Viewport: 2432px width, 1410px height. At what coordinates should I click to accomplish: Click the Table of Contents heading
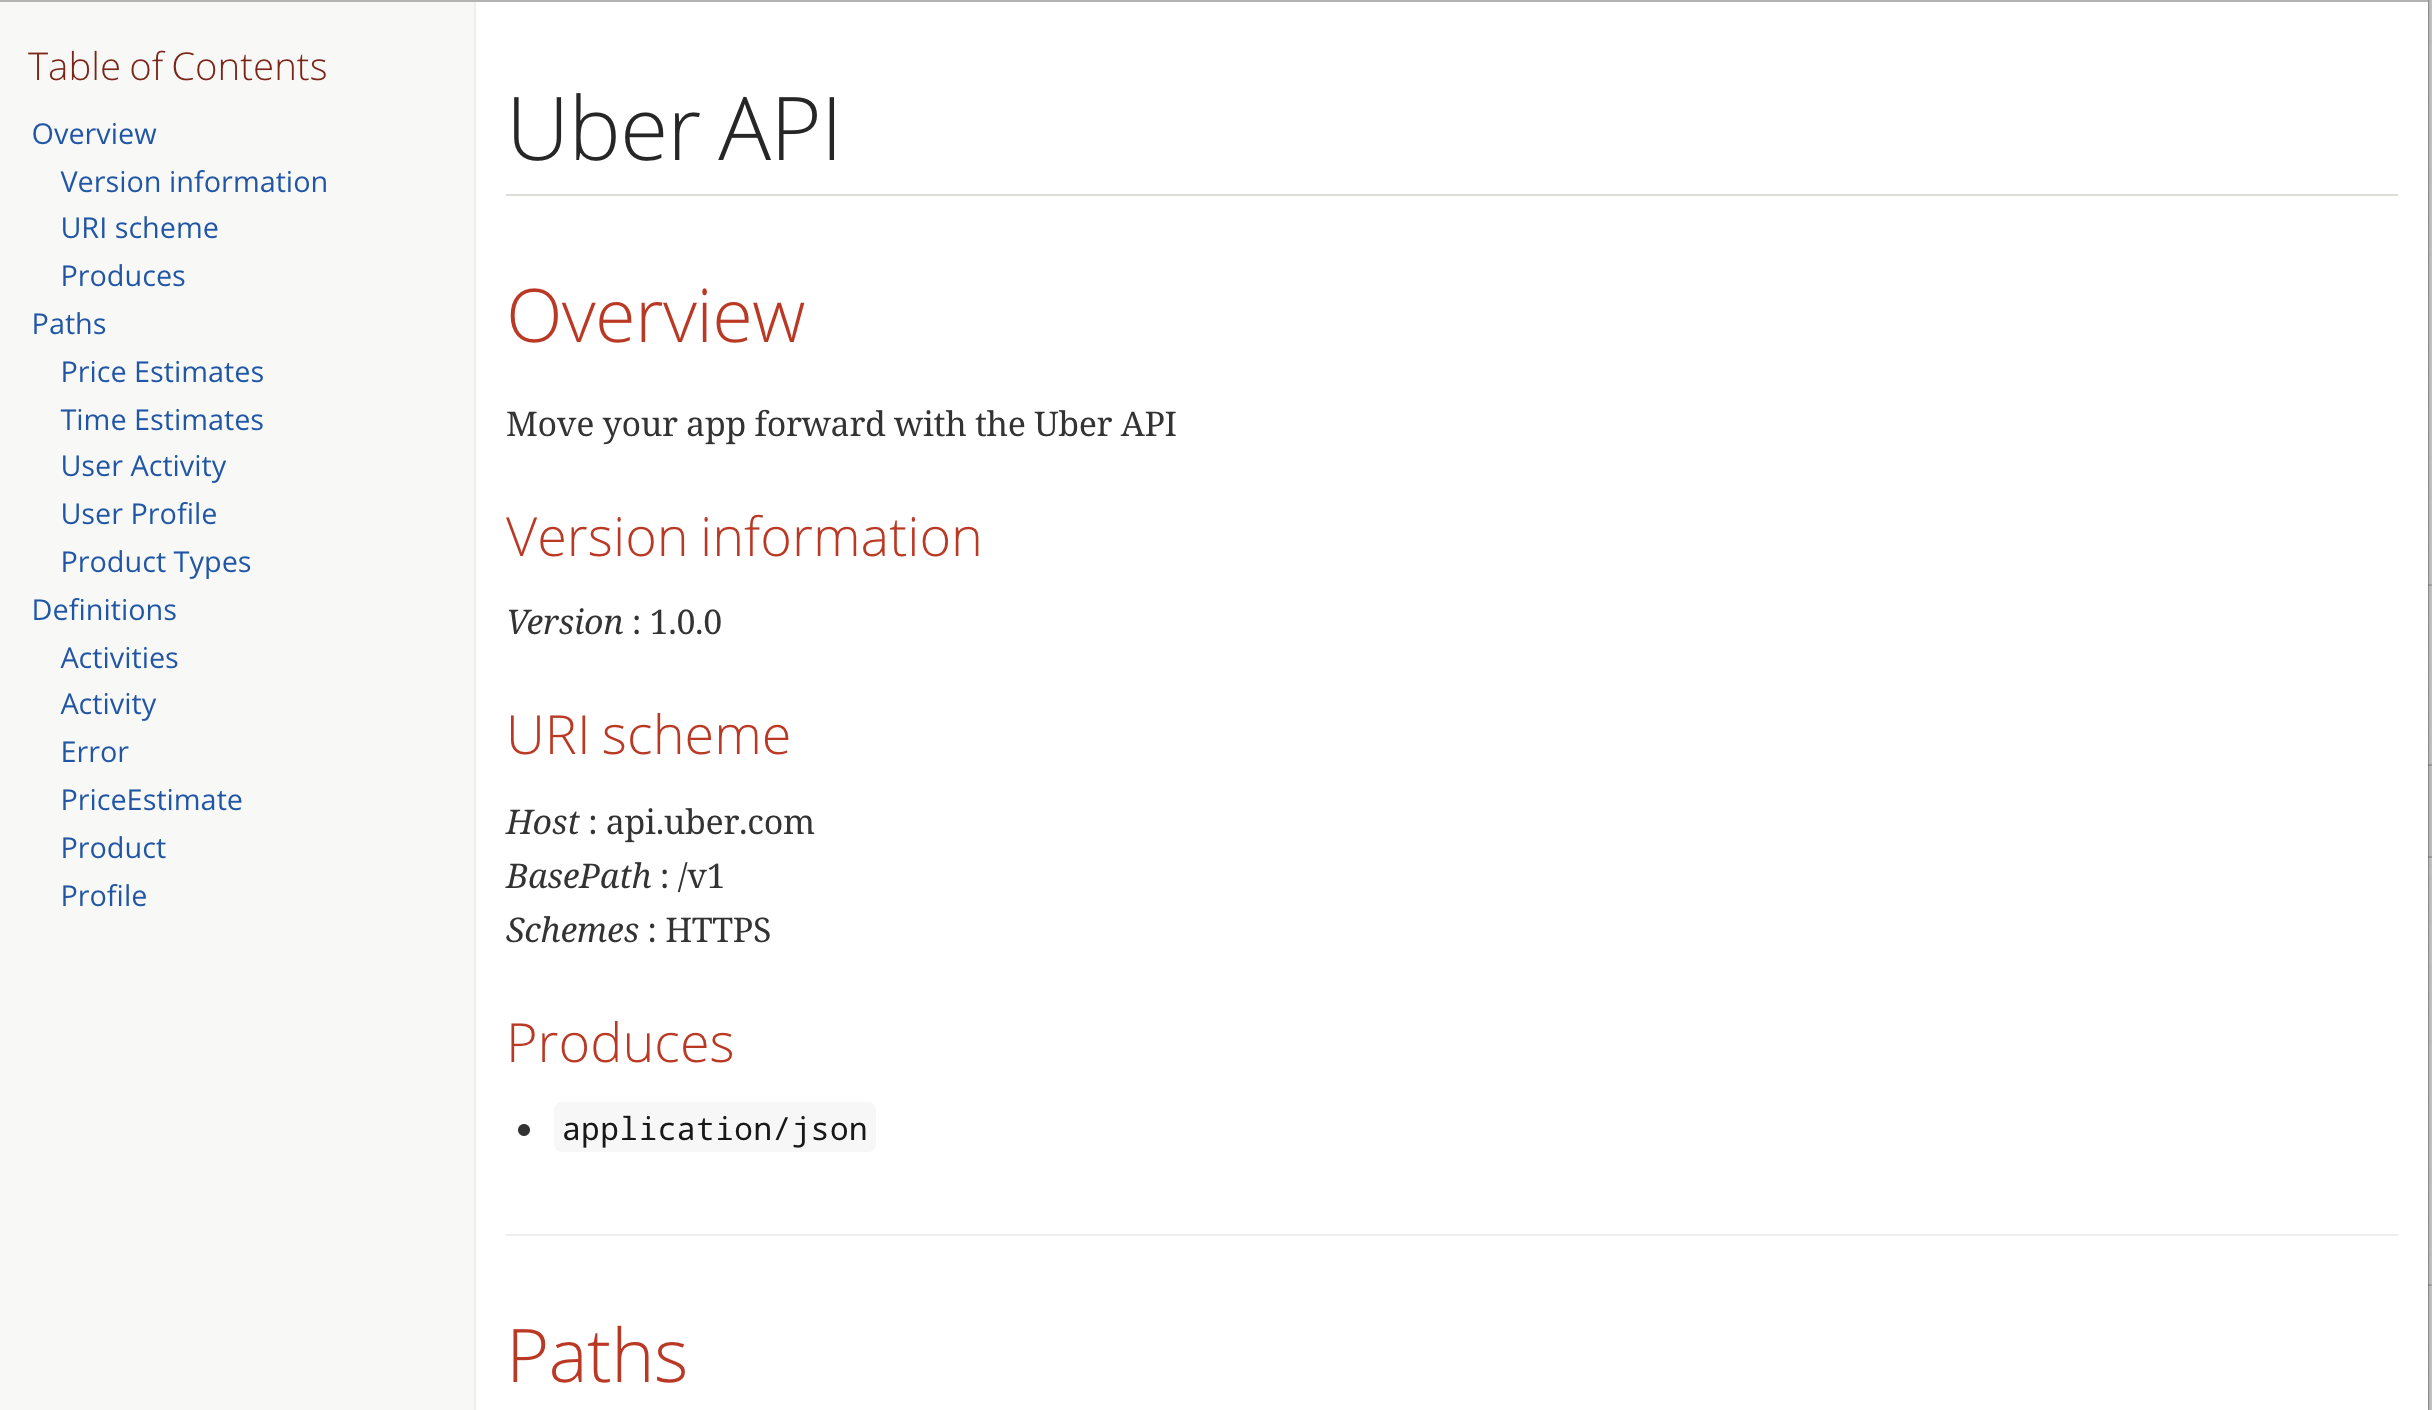177,66
